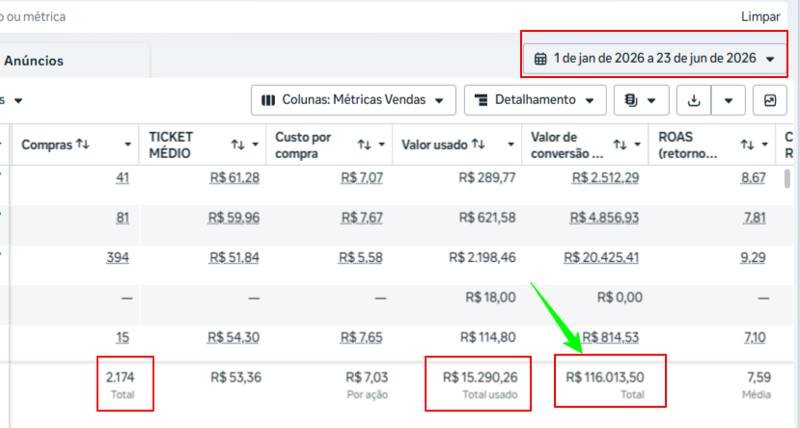The height and width of the screenshot is (428, 800).
Task: Open conversion value R$ 4.856,93
Action: pos(605,218)
